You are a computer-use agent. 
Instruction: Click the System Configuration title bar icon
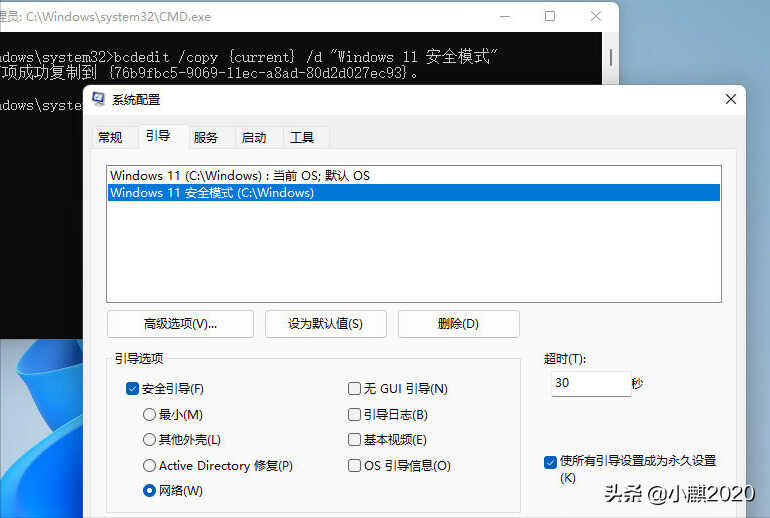(x=99, y=99)
